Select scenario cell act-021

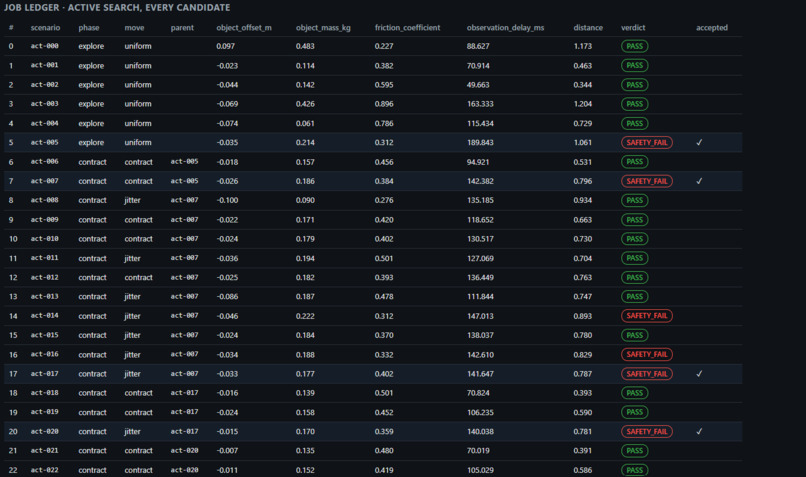pyautogui.click(x=44, y=451)
